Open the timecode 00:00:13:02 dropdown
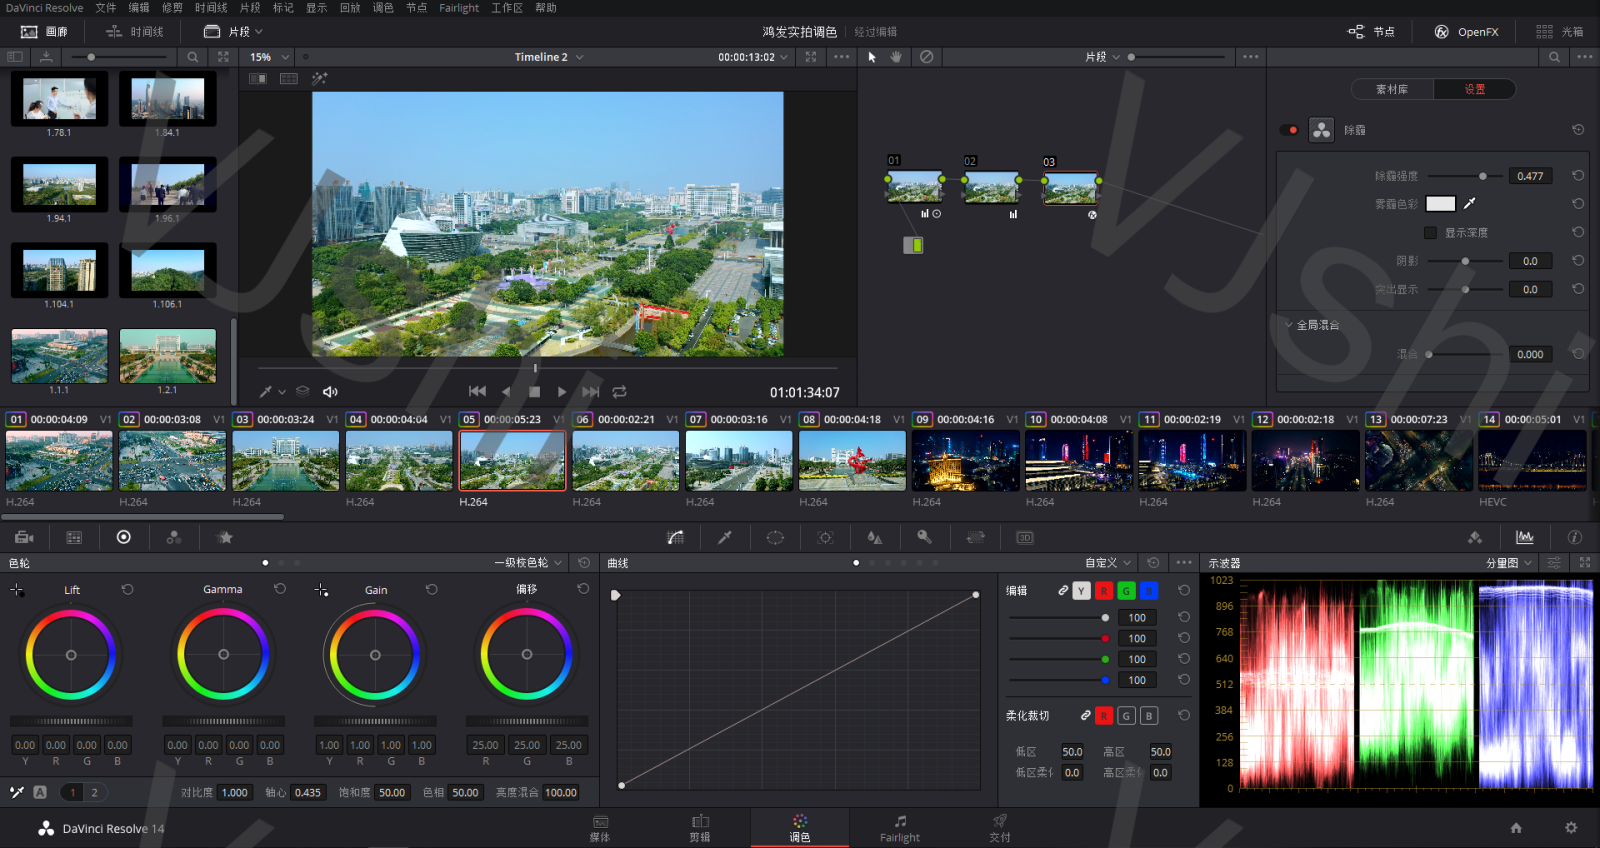The width and height of the screenshot is (1600, 848). pos(753,57)
